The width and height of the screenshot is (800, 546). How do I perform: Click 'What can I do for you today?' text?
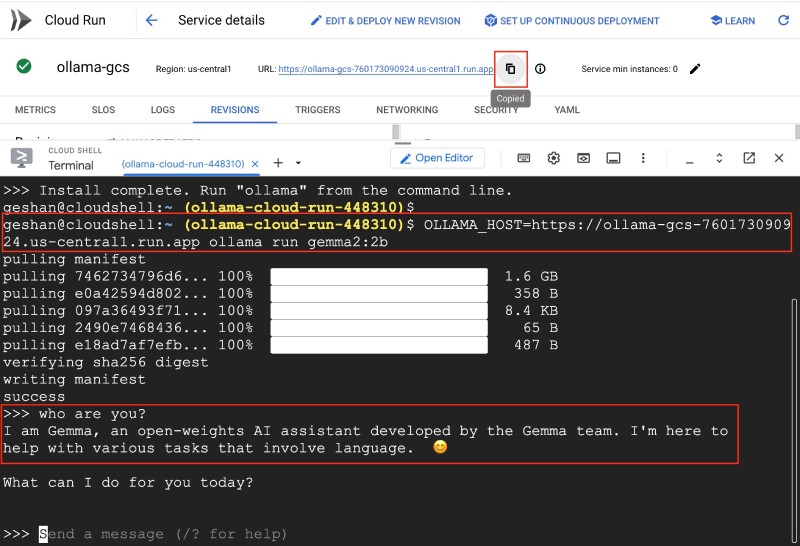click(x=128, y=483)
